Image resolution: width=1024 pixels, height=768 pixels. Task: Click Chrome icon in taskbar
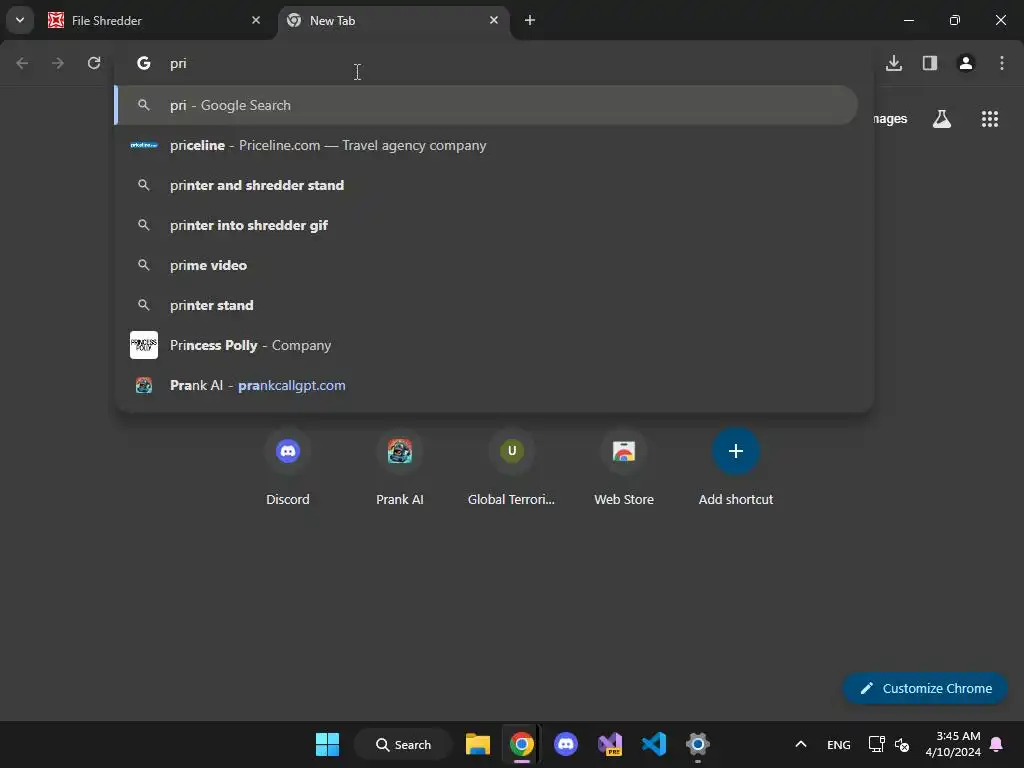pos(522,744)
